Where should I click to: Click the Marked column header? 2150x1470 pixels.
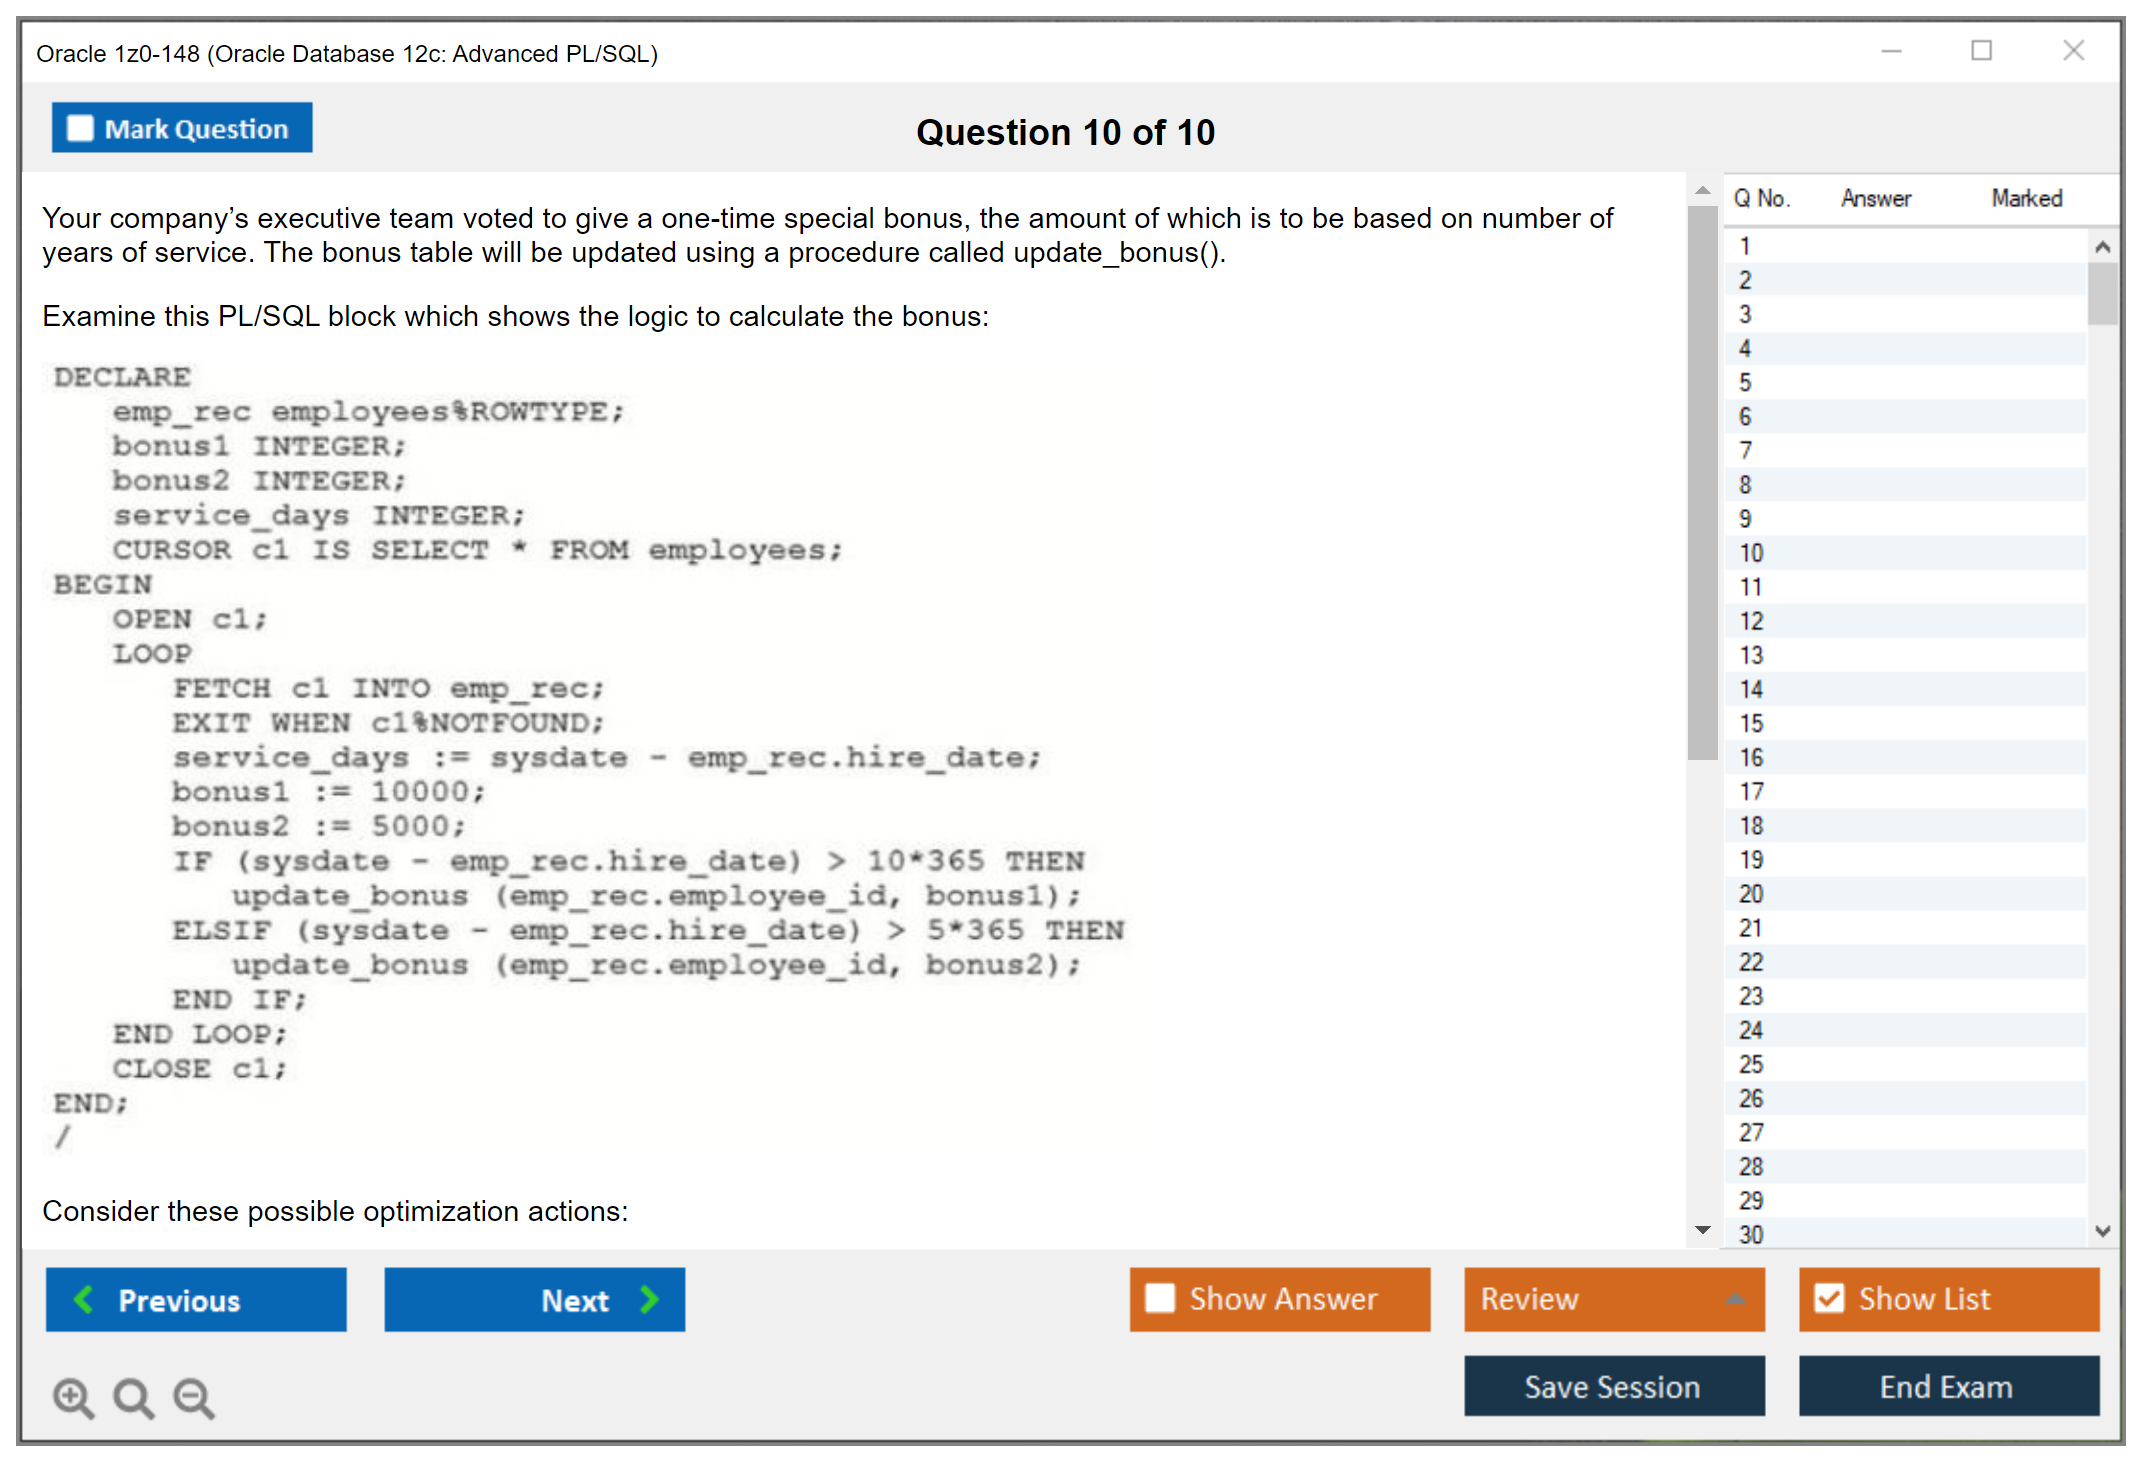tap(2026, 198)
